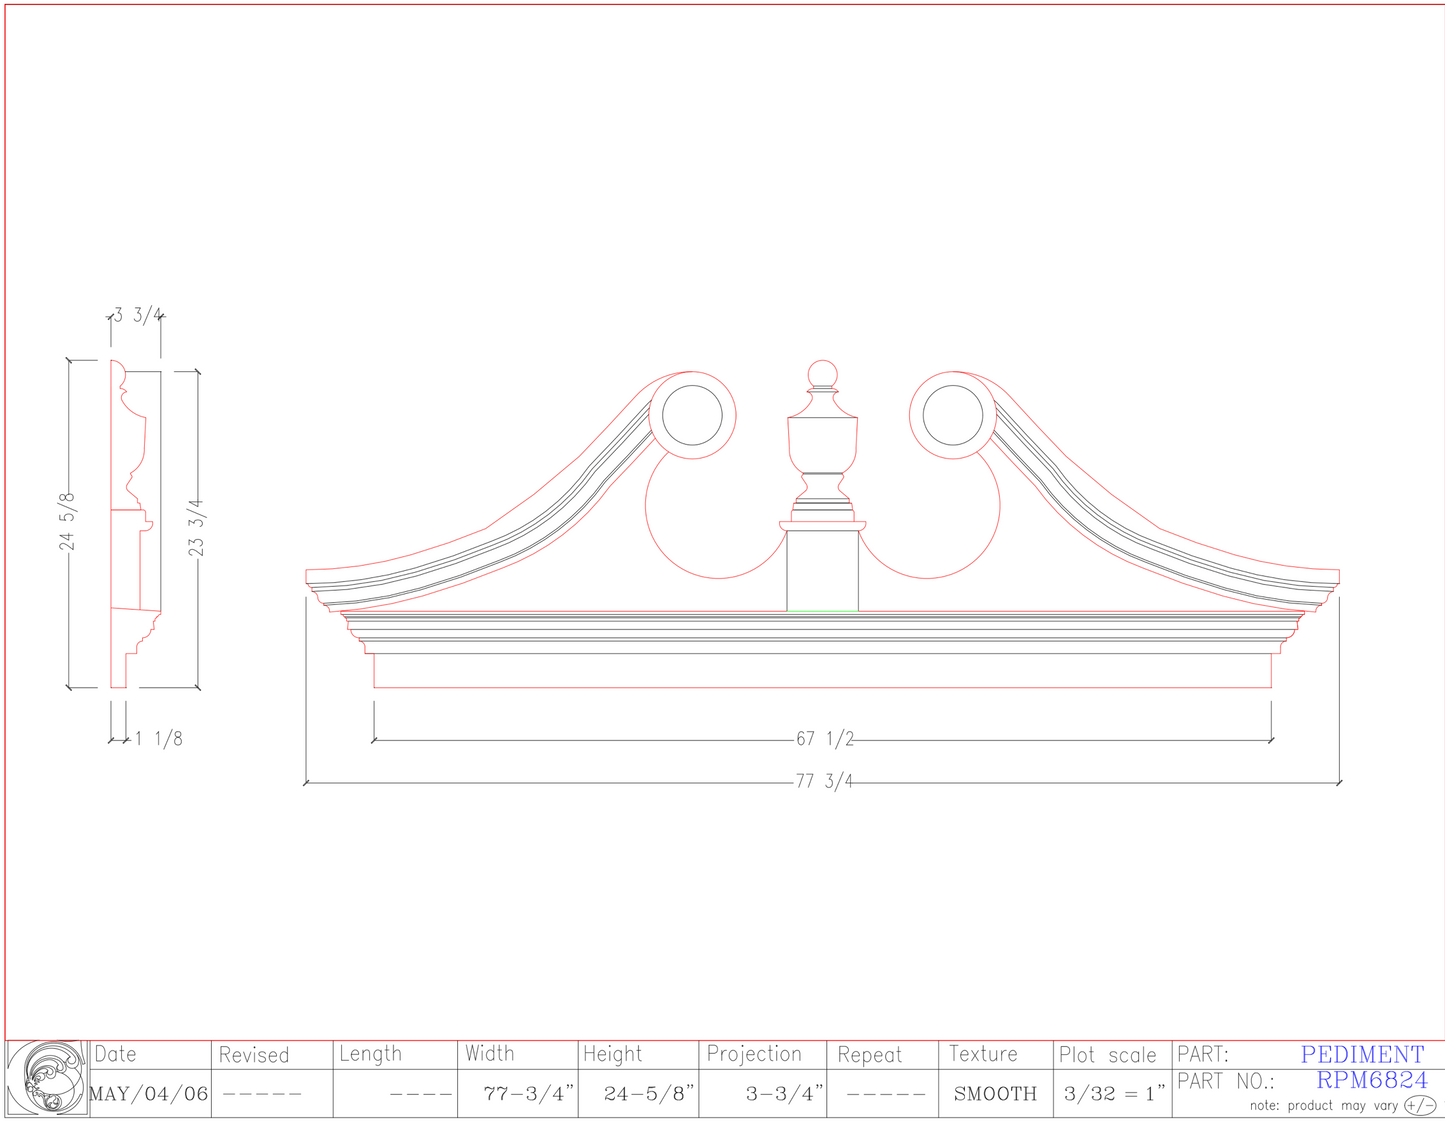This screenshot has height=1129, width=1445.
Task: Select the MAY/04/06 date field
Action: pos(146,1093)
